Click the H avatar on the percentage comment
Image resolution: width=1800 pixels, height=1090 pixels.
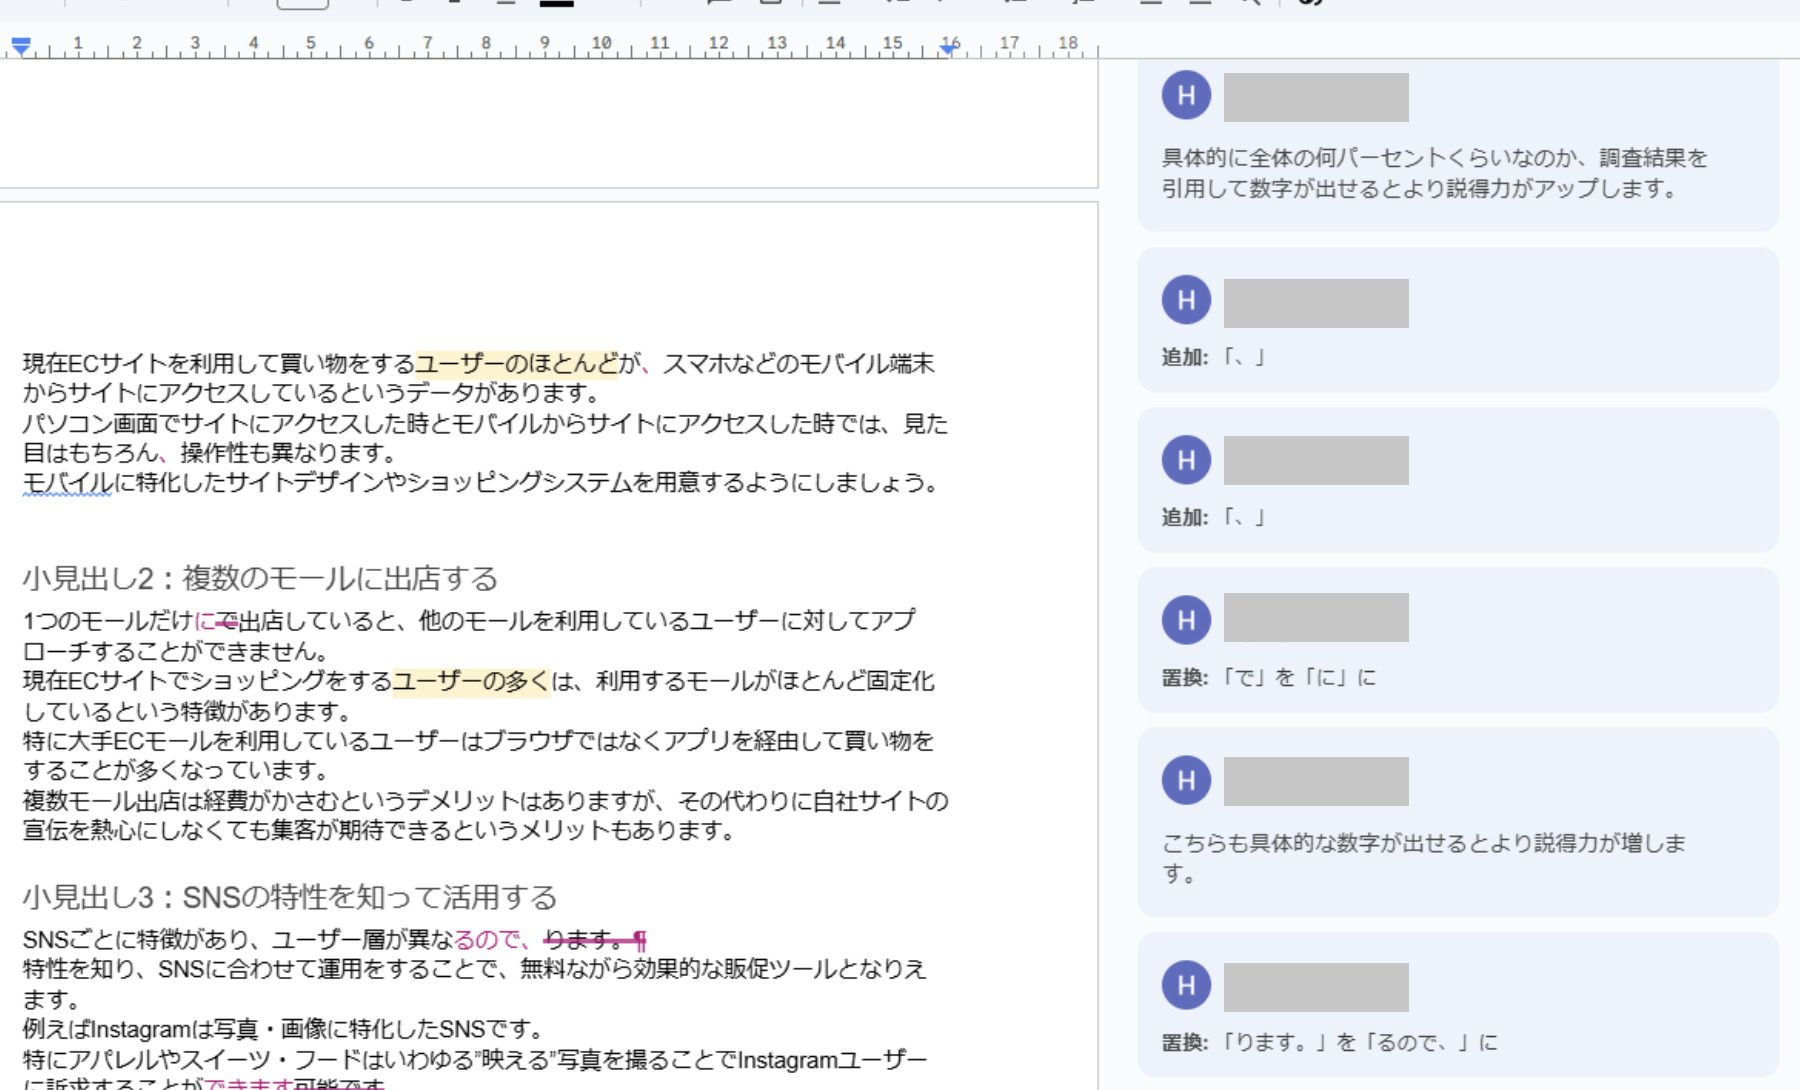[x=1186, y=95]
